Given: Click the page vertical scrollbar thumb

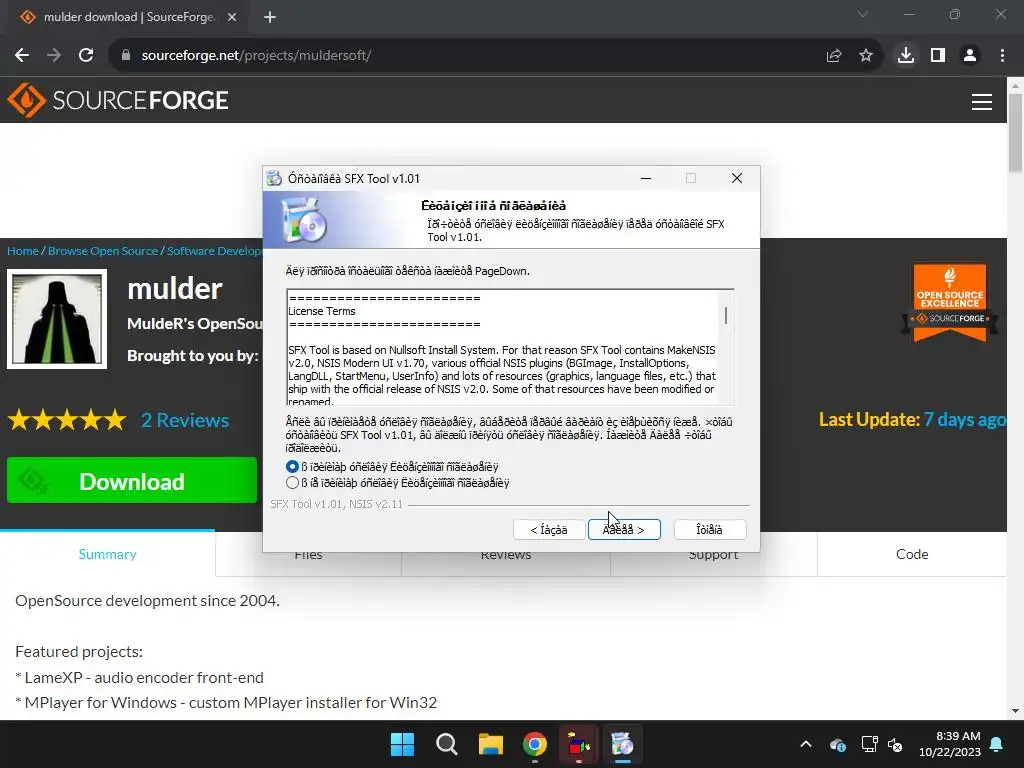Looking at the screenshot, I should (x=1015, y=133).
